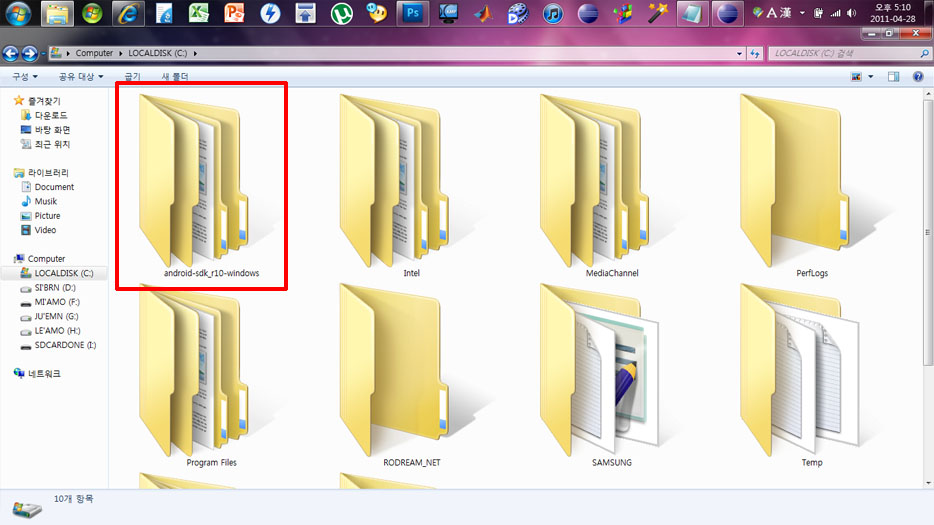Select 라이브러리 in the navigation pane
Image resolution: width=934 pixels, height=525 pixels.
pos(48,172)
